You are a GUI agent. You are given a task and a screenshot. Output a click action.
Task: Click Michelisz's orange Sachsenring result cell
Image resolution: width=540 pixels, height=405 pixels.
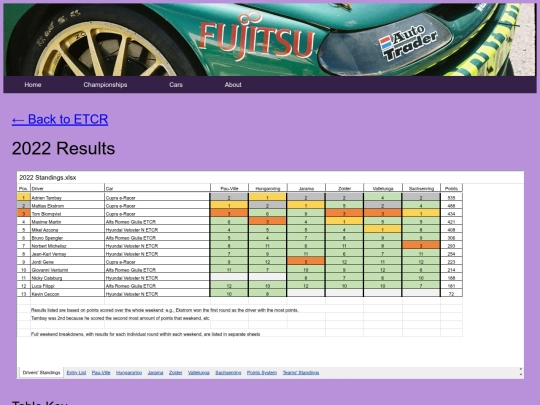click(421, 246)
